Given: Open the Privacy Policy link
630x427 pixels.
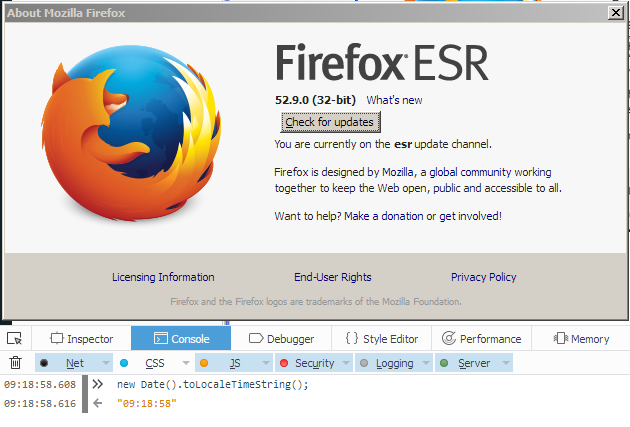Looking at the screenshot, I should (484, 277).
